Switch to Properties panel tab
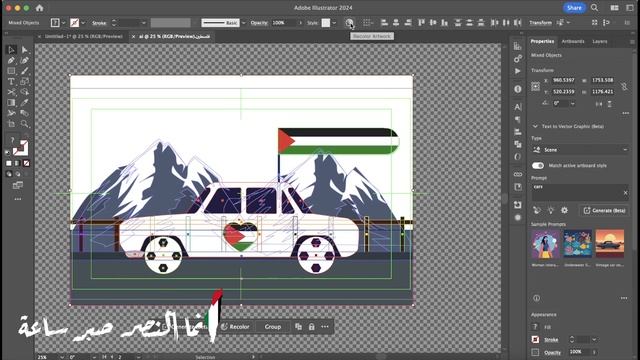 click(542, 41)
